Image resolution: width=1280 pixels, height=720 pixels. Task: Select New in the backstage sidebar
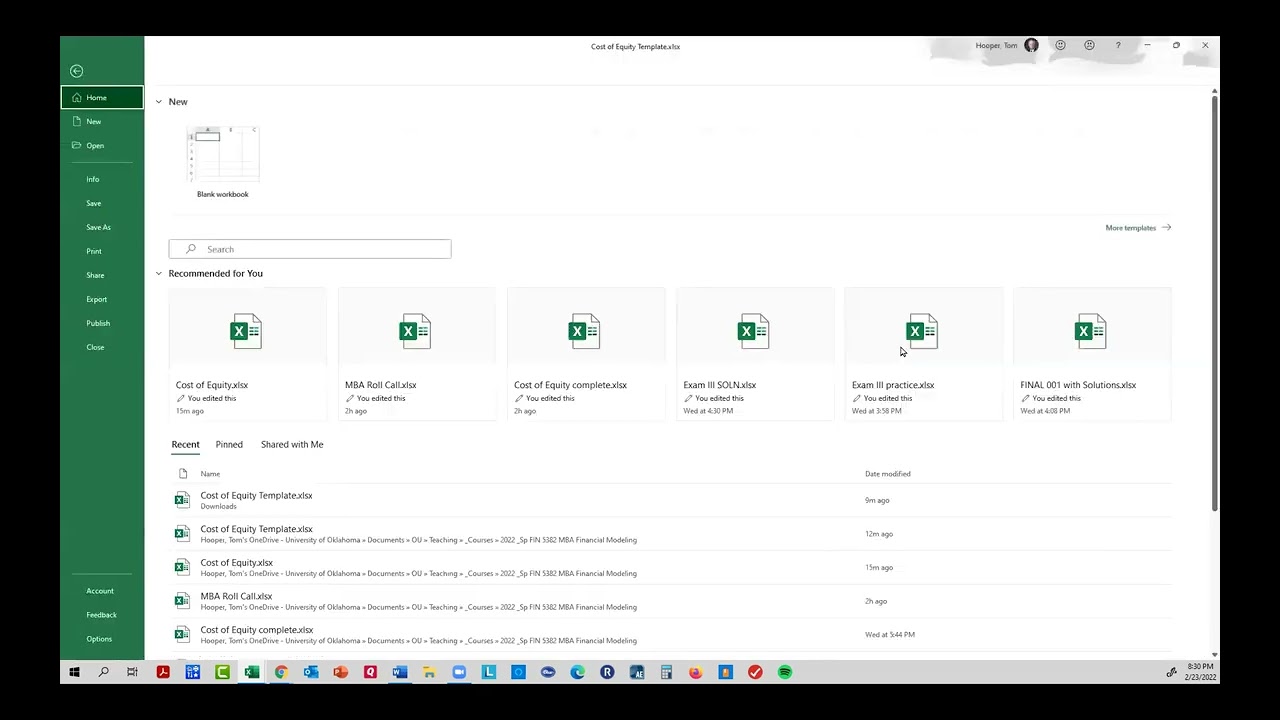point(102,121)
